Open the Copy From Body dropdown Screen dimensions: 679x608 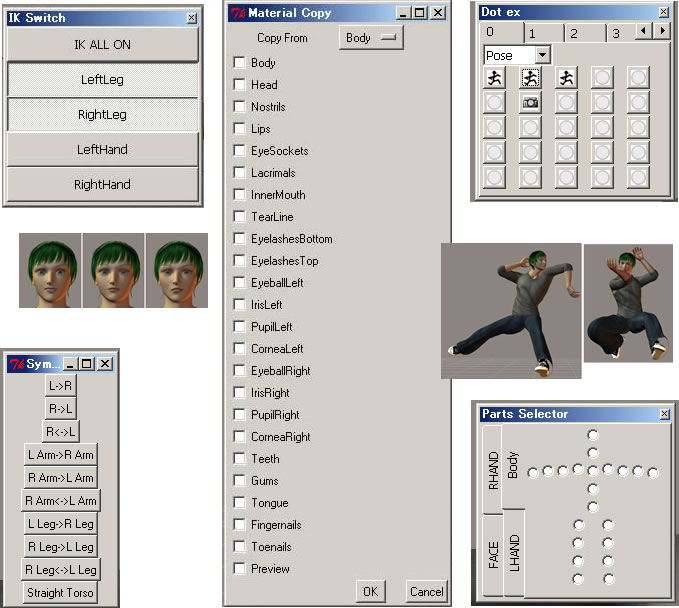pos(371,38)
